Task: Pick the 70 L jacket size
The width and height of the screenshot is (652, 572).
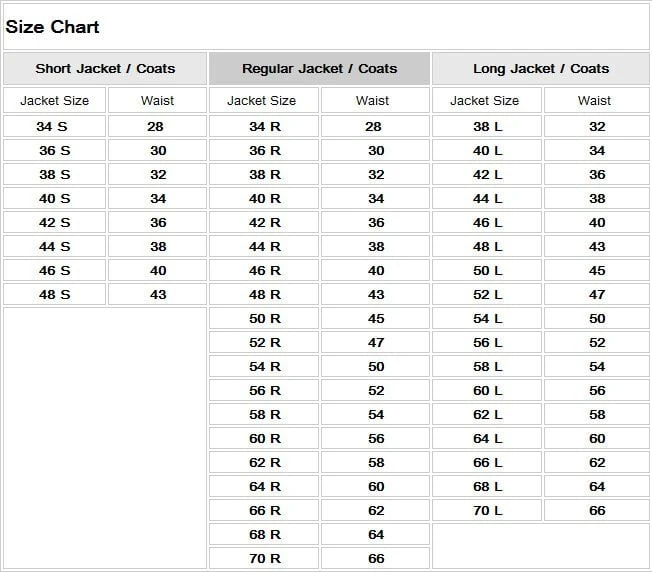Action: tap(488, 511)
